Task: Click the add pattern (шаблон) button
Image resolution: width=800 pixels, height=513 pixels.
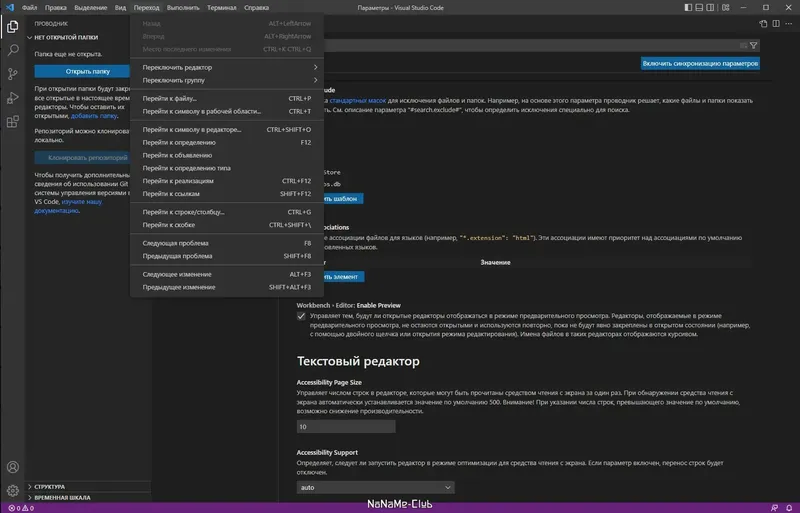Action: point(342,199)
